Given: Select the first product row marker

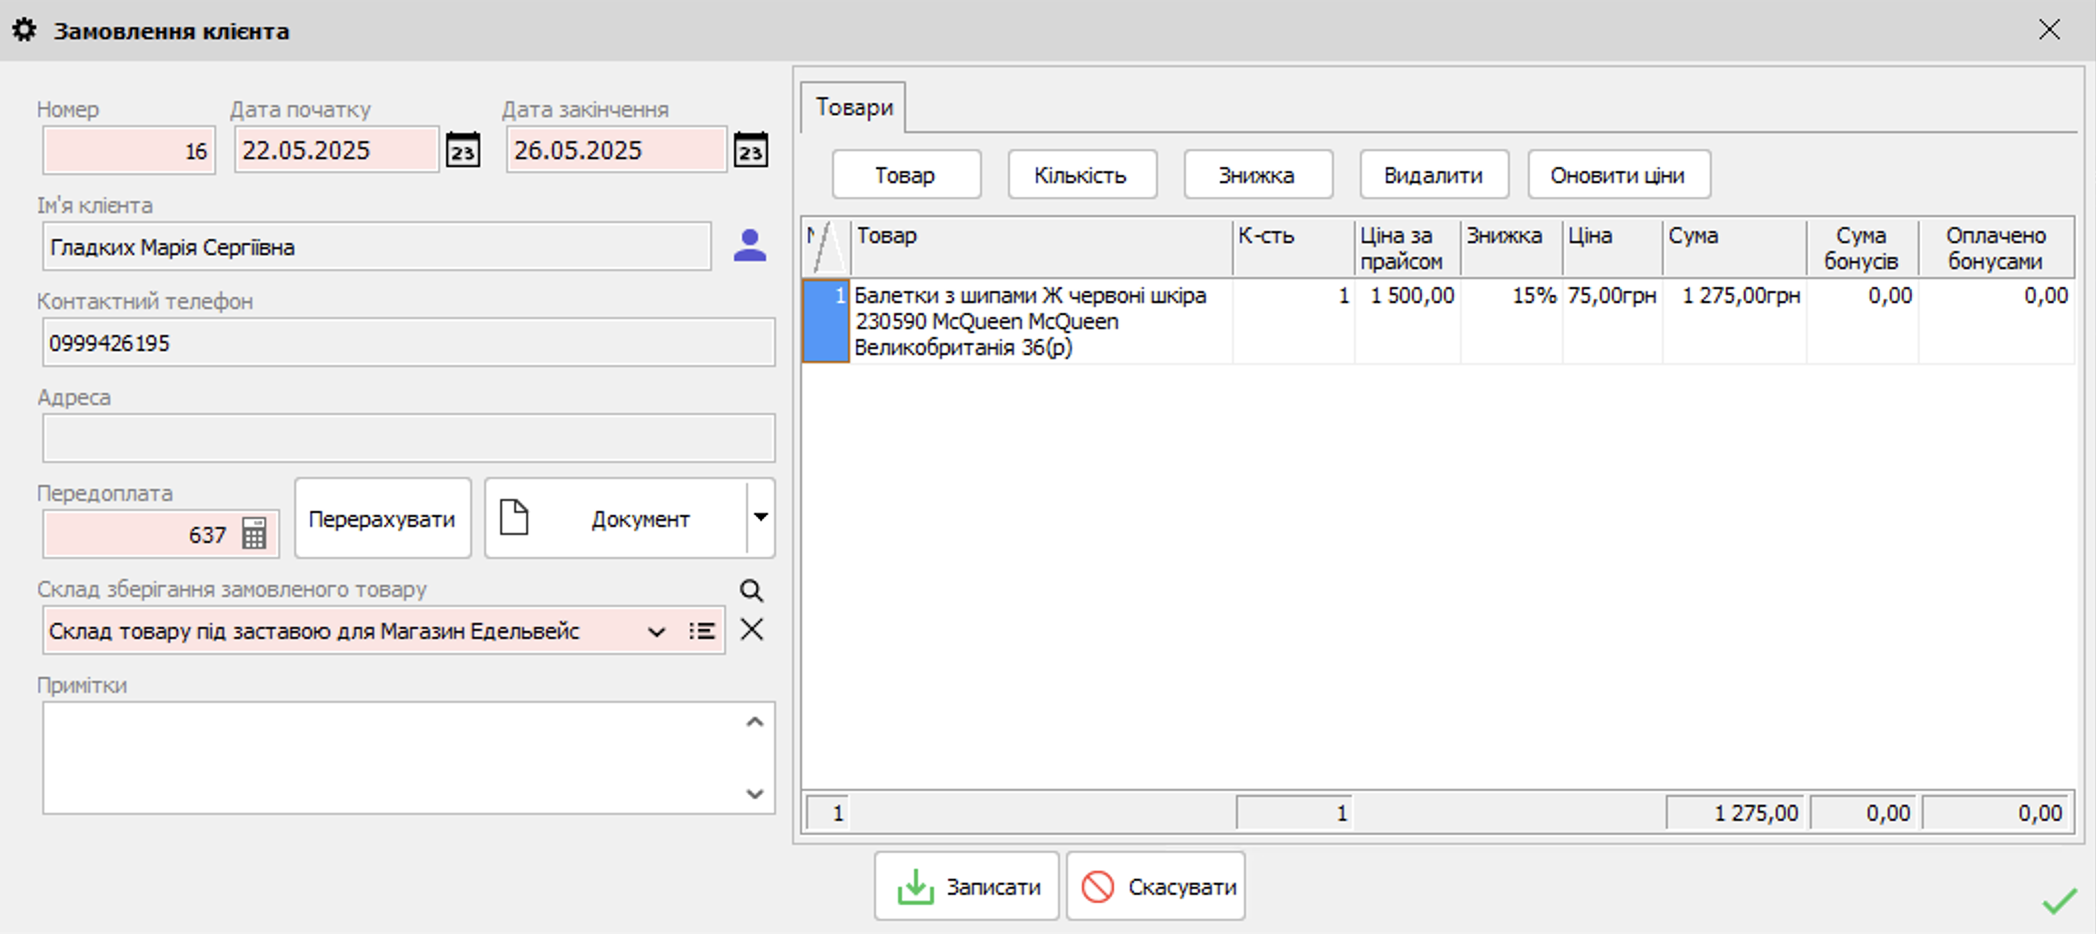Looking at the screenshot, I should coord(825,321).
